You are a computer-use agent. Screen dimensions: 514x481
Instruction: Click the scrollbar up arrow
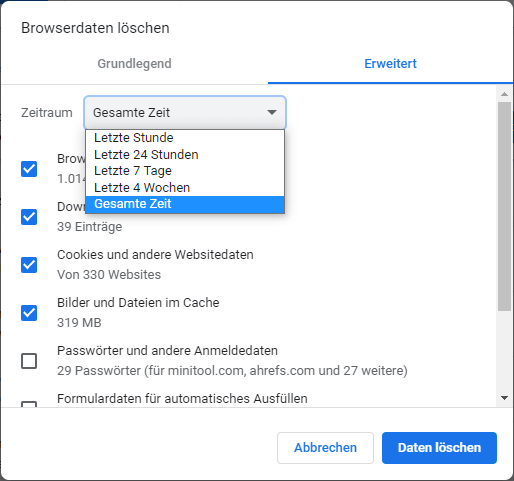coord(504,94)
